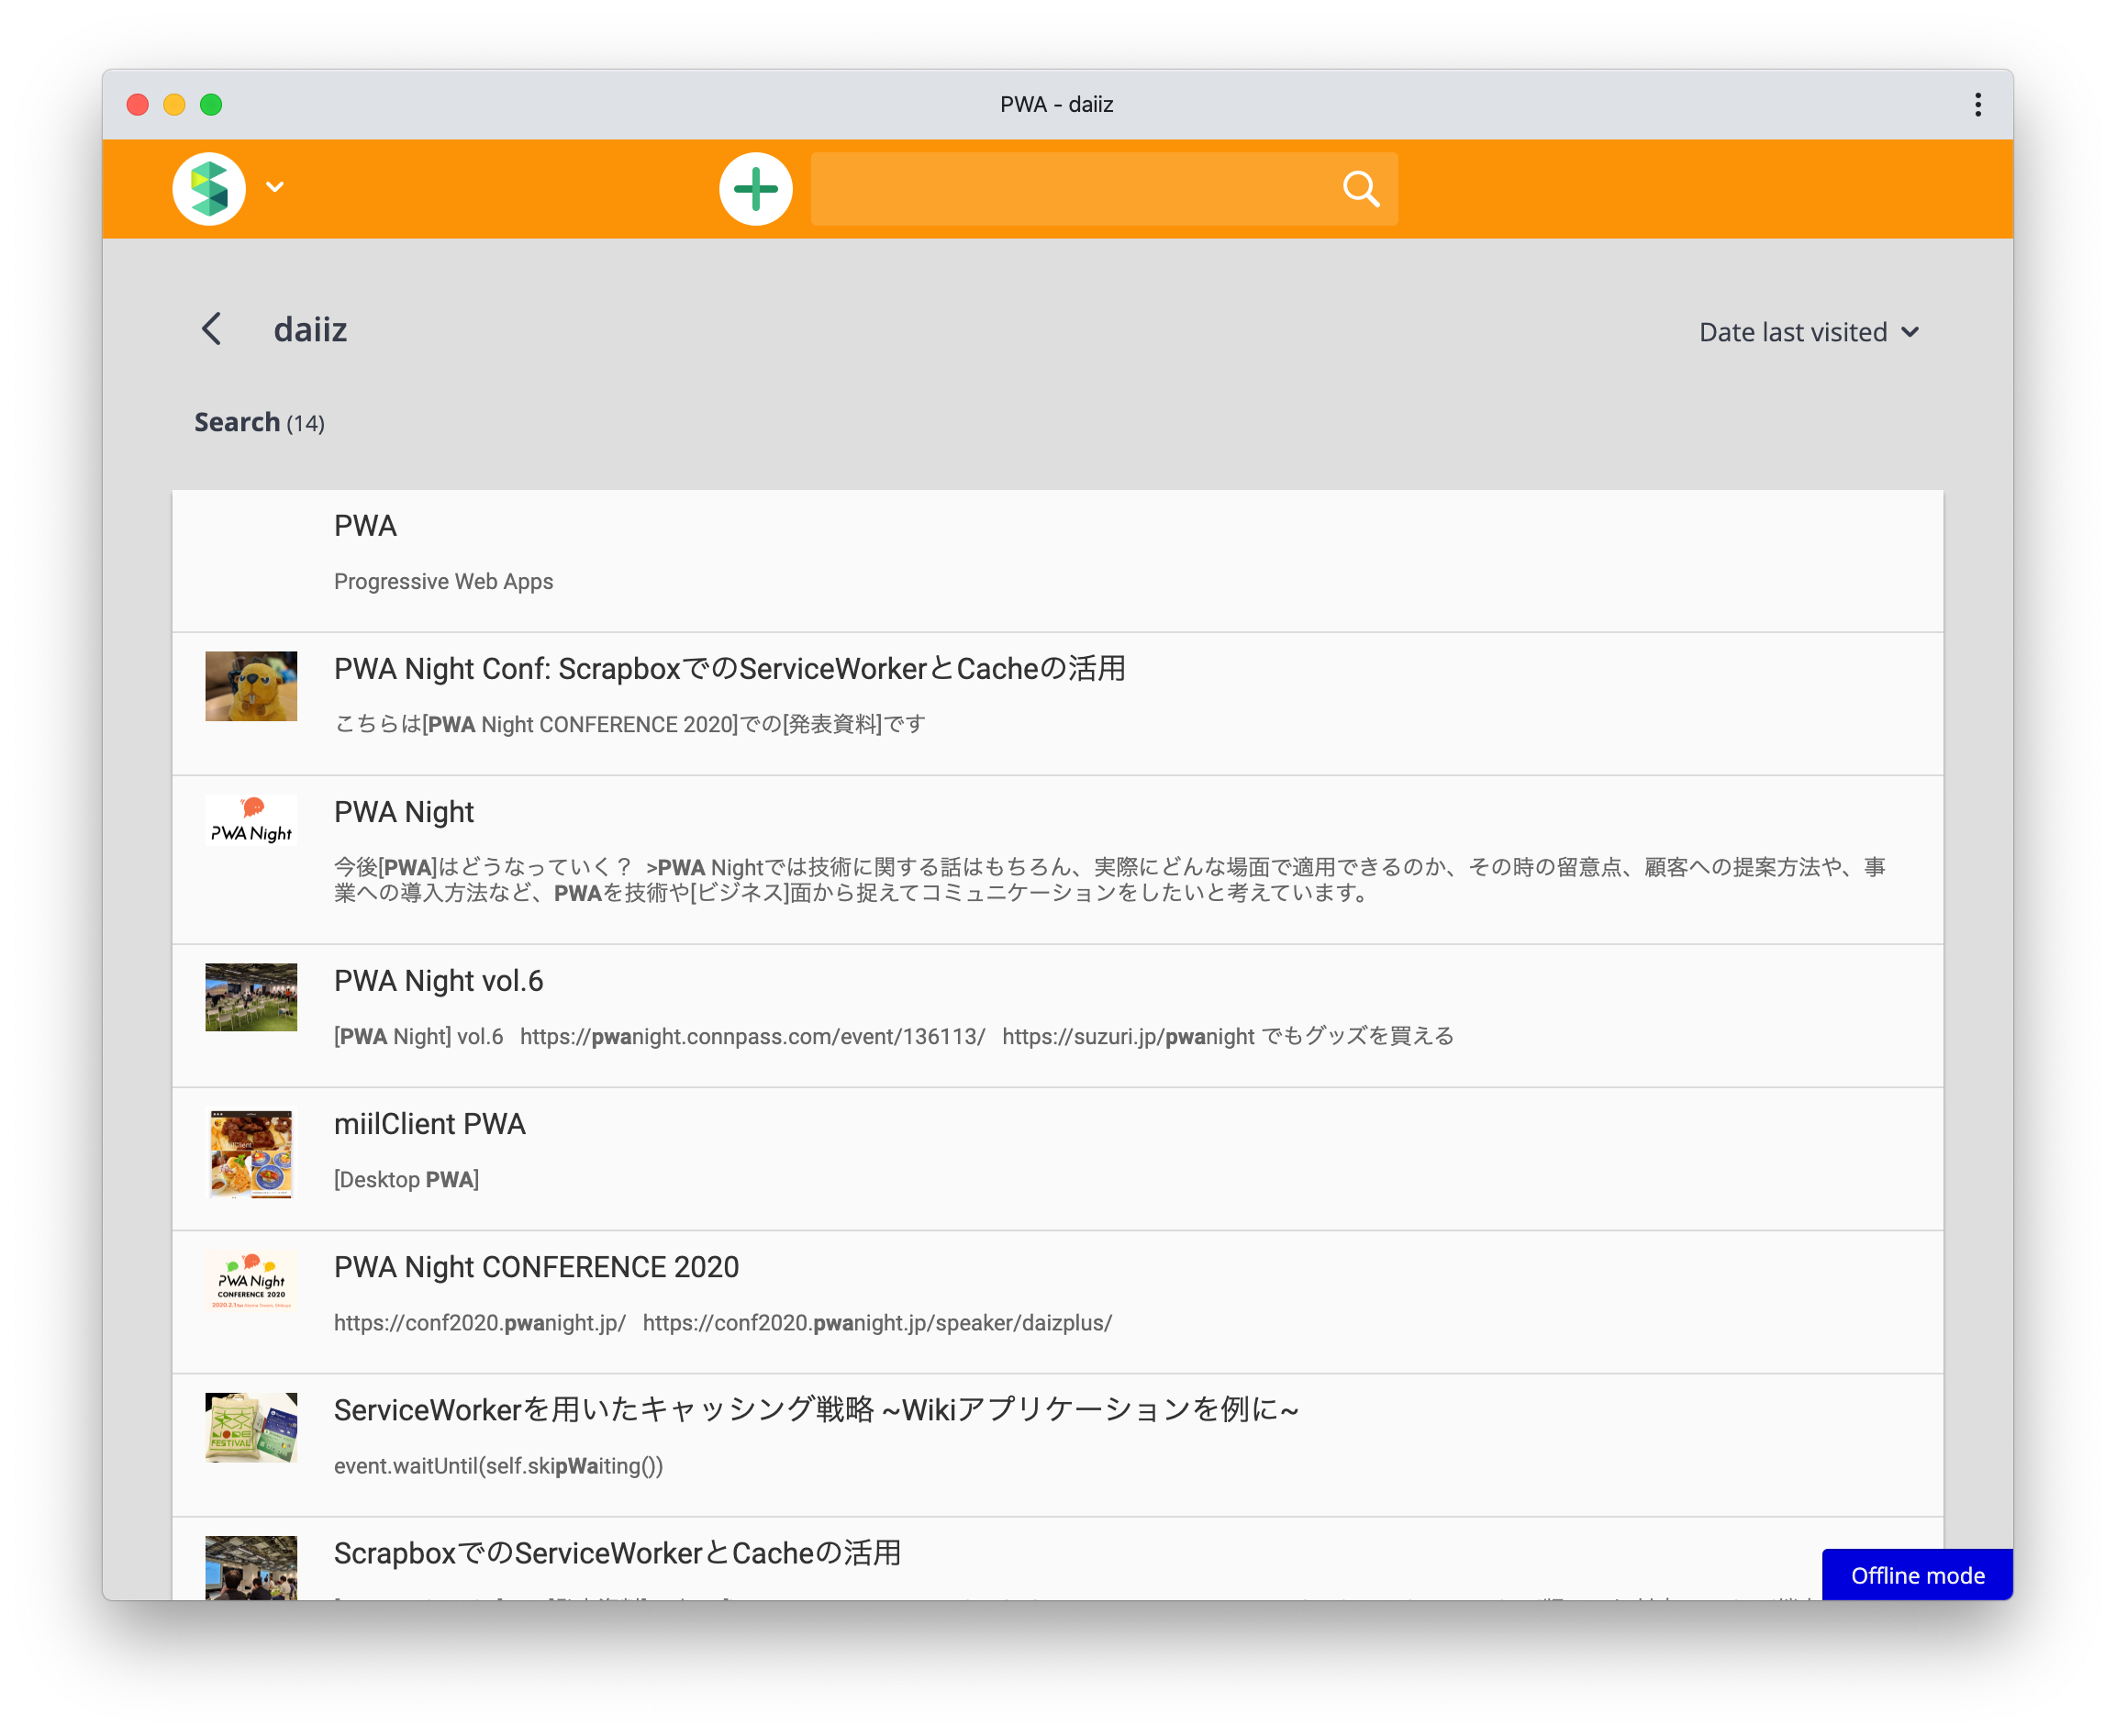Go back with the left chevron arrow
This screenshot has height=1736, width=2116.
pos(211,329)
